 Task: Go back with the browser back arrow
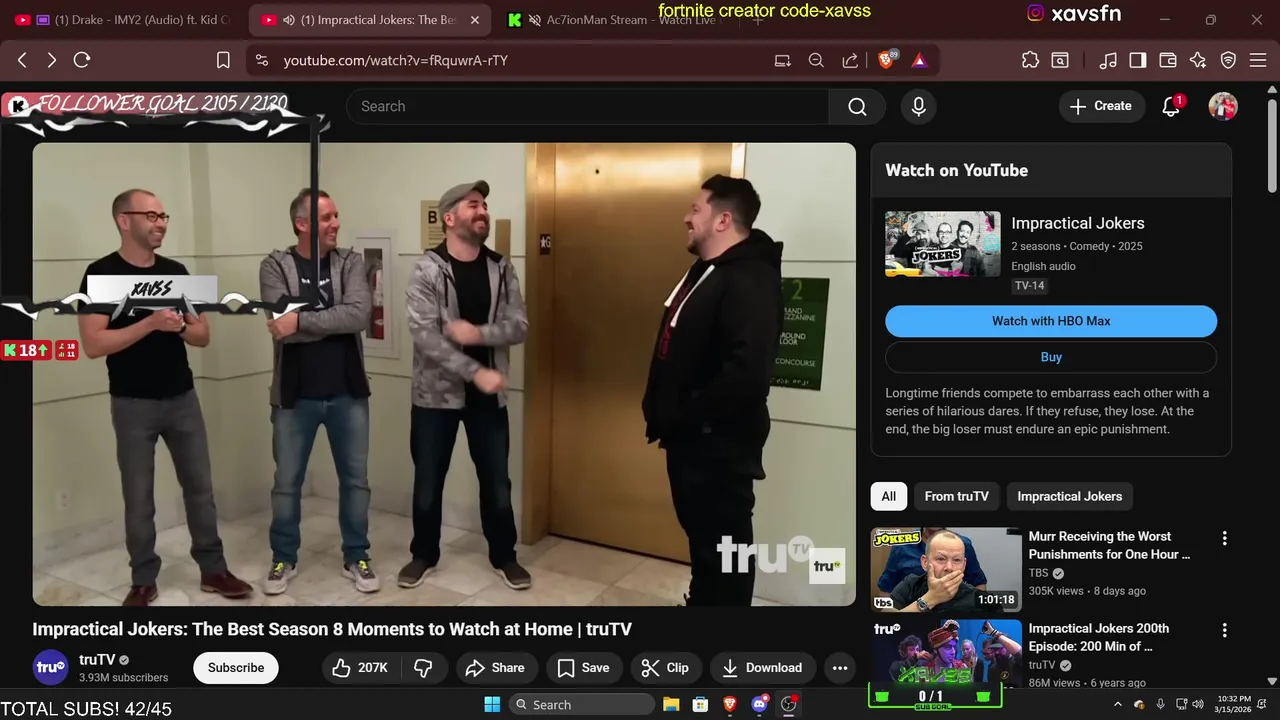coord(22,60)
